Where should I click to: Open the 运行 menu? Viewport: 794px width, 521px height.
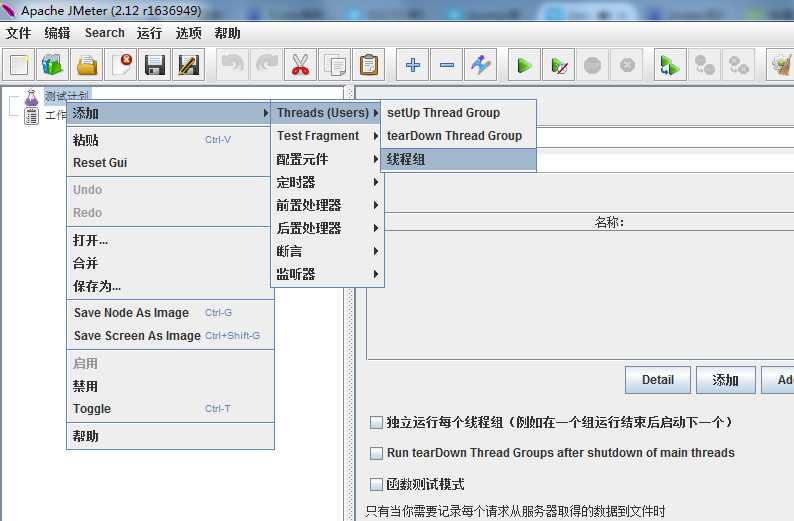click(149, 33)
